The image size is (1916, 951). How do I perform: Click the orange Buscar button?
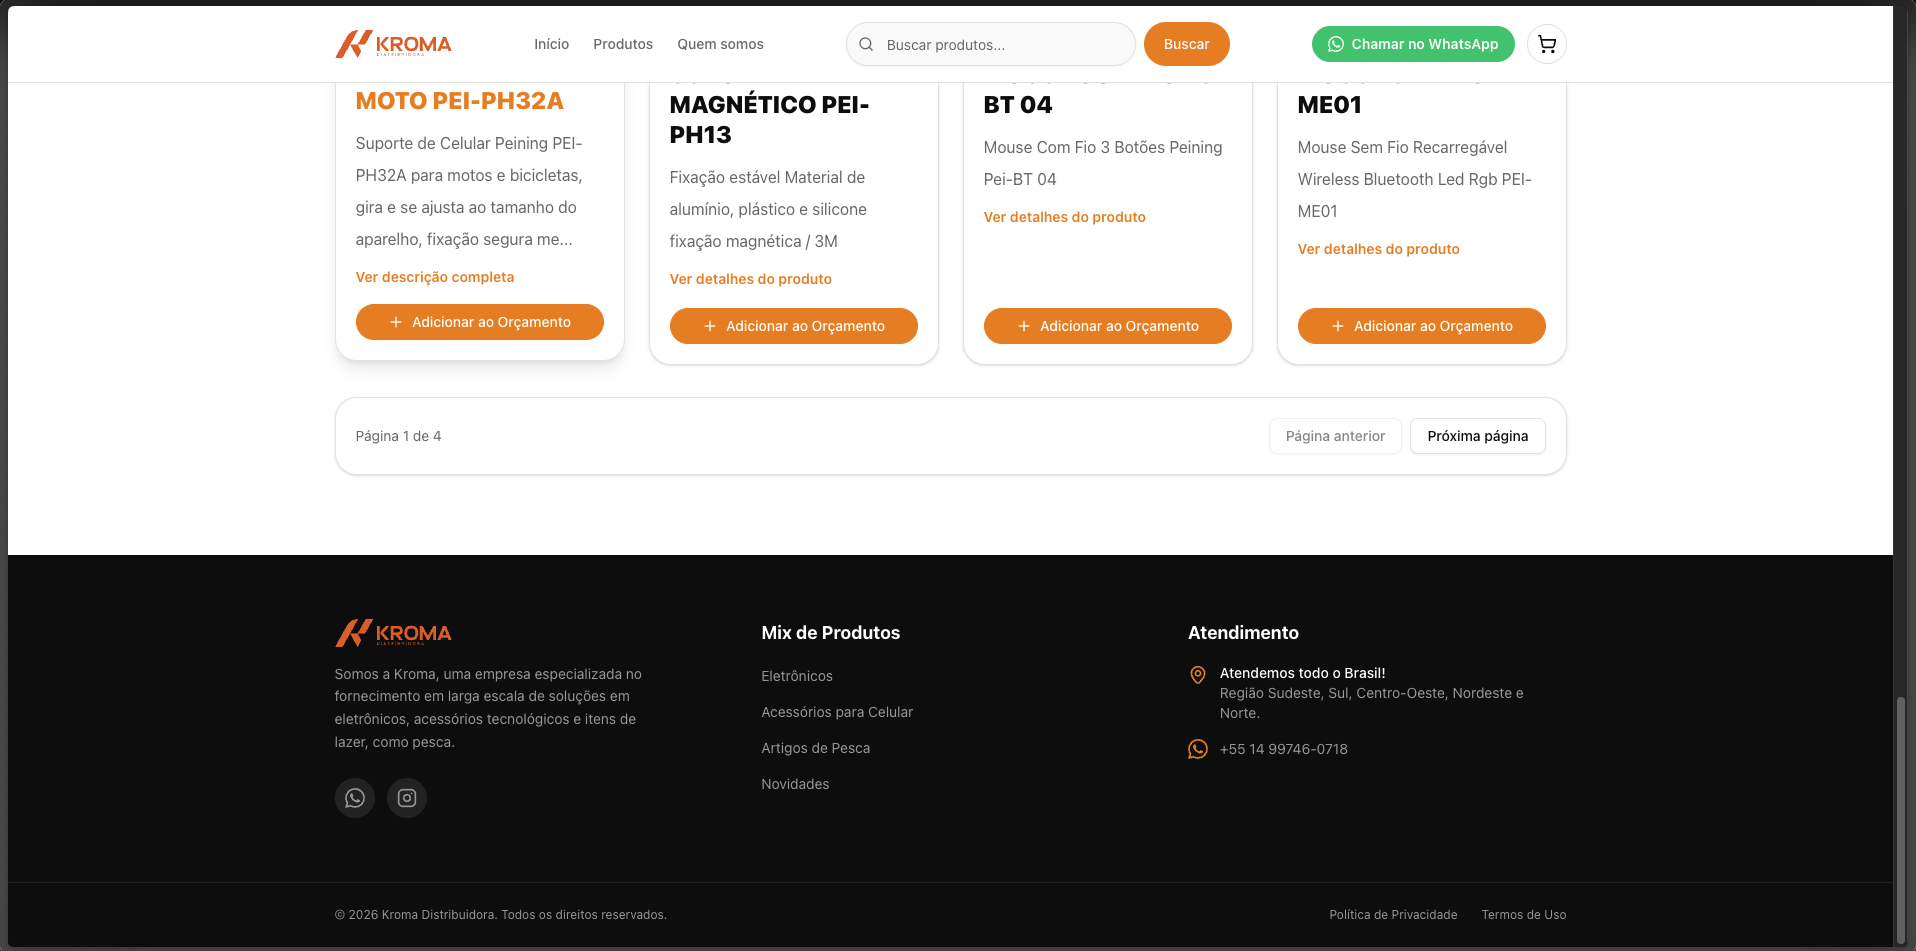(x=1186, y=44)
